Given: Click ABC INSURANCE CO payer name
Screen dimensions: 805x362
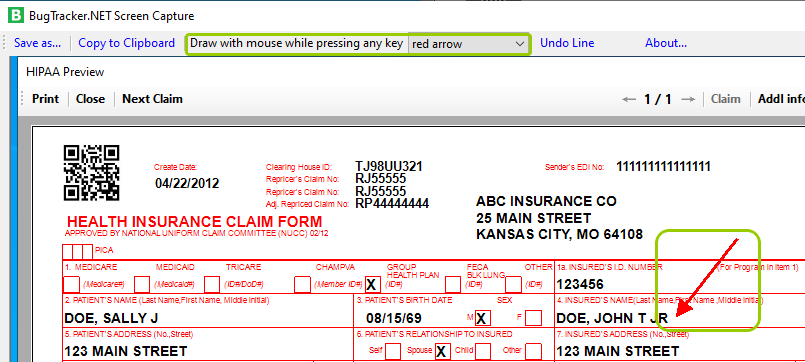Looking at the screenshot, I should pyautogui.click(x=546, y=201).
